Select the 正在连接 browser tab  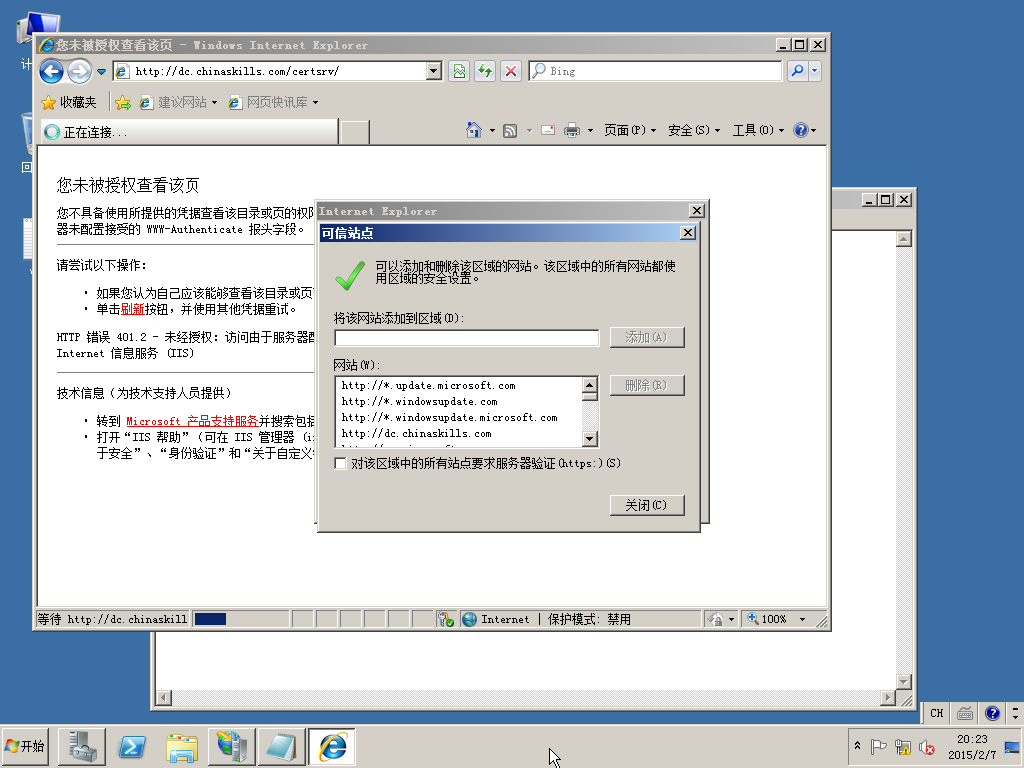pyautogui.click(x=189, y=132)
